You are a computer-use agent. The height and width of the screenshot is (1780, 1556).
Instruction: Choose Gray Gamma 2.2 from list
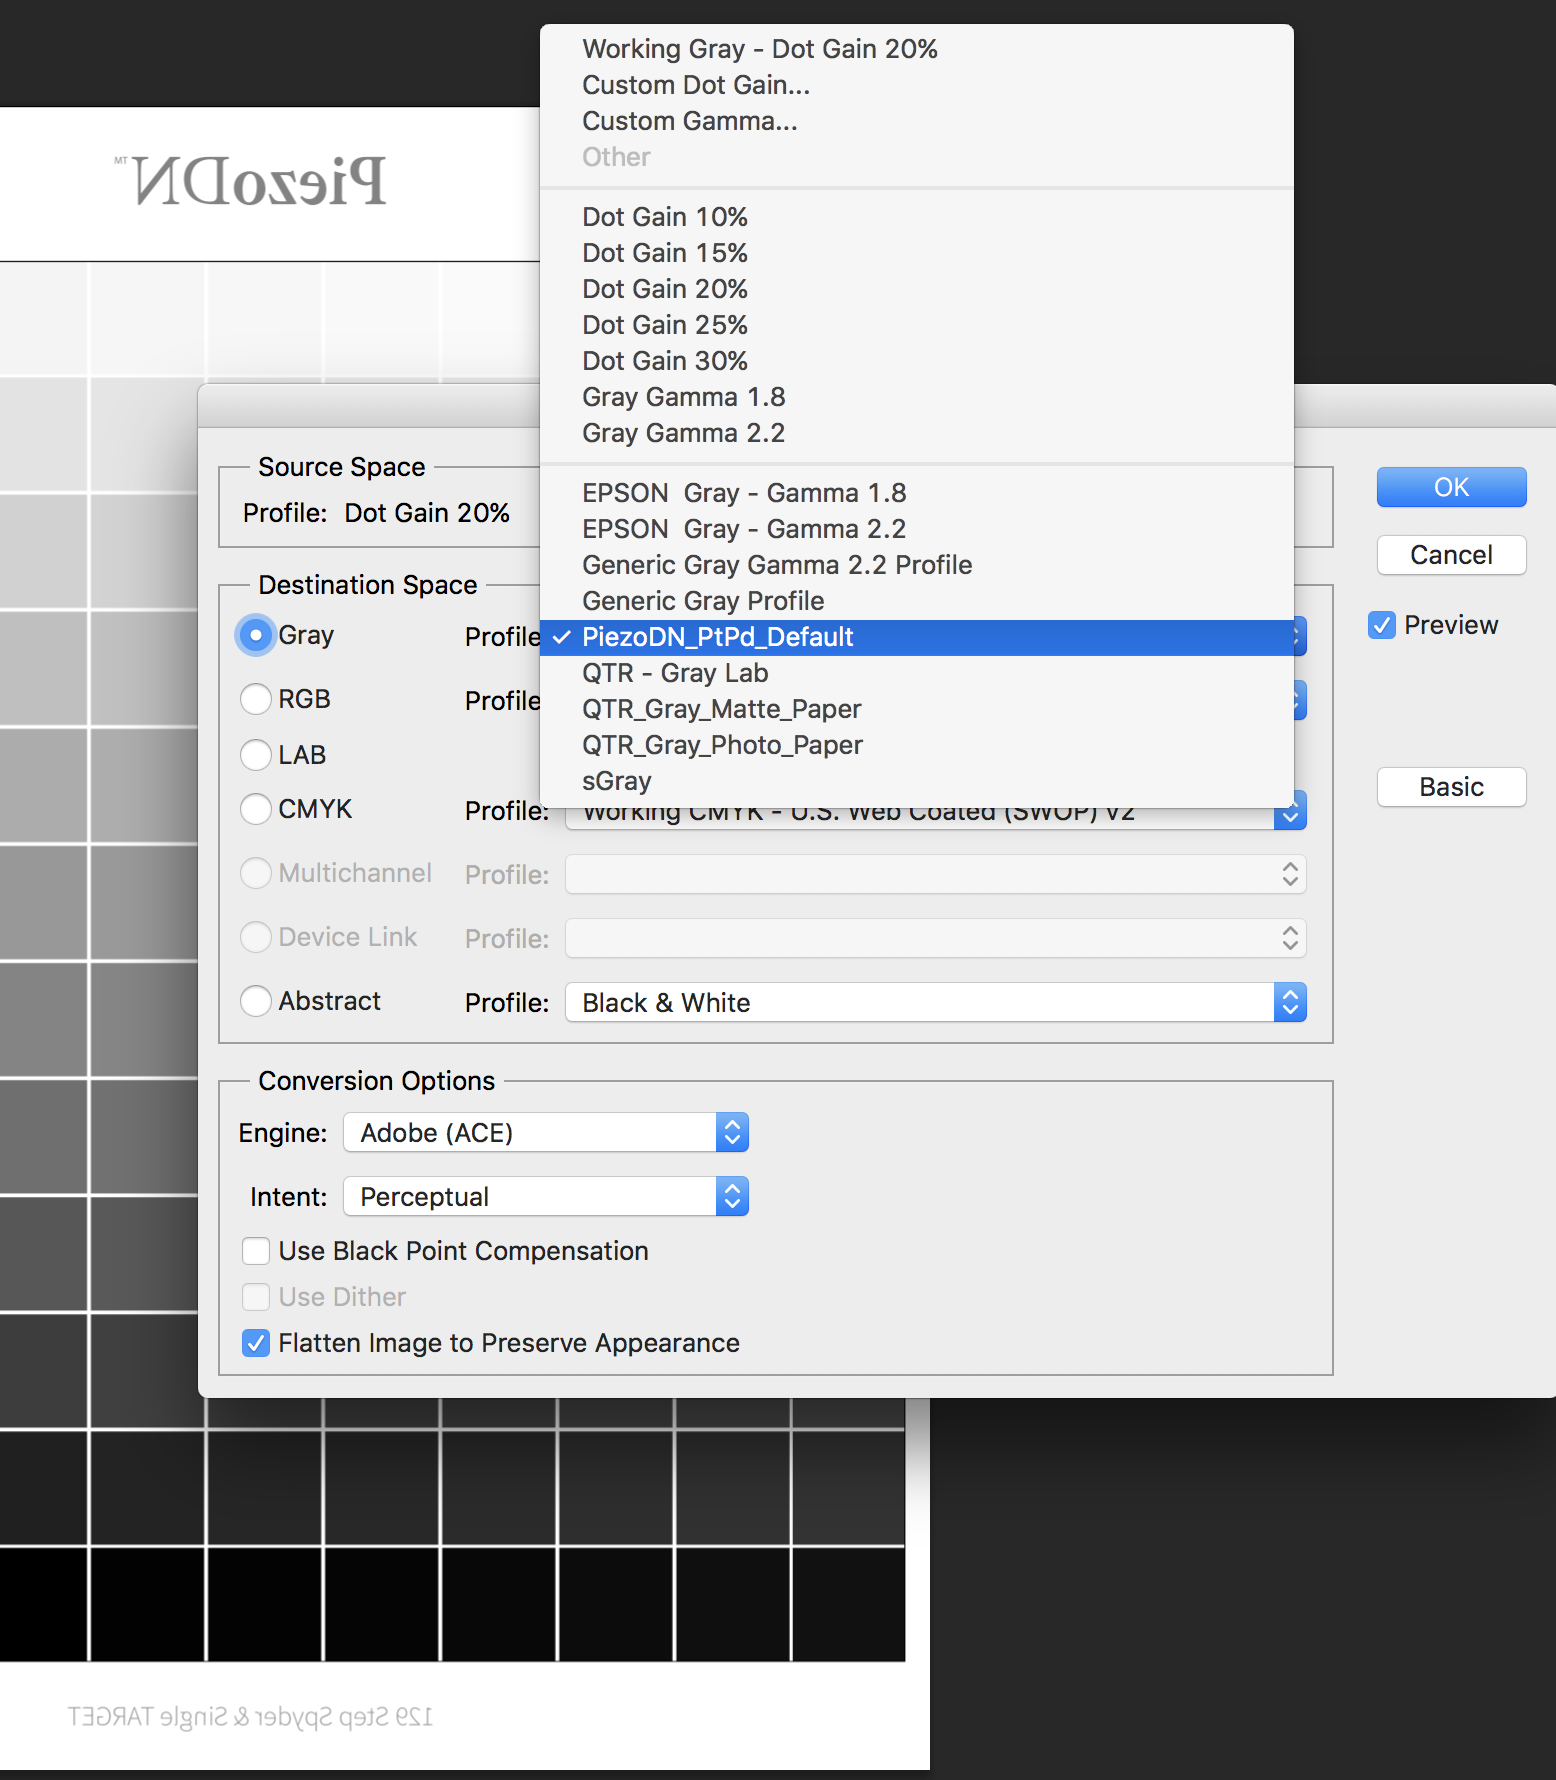683,433
